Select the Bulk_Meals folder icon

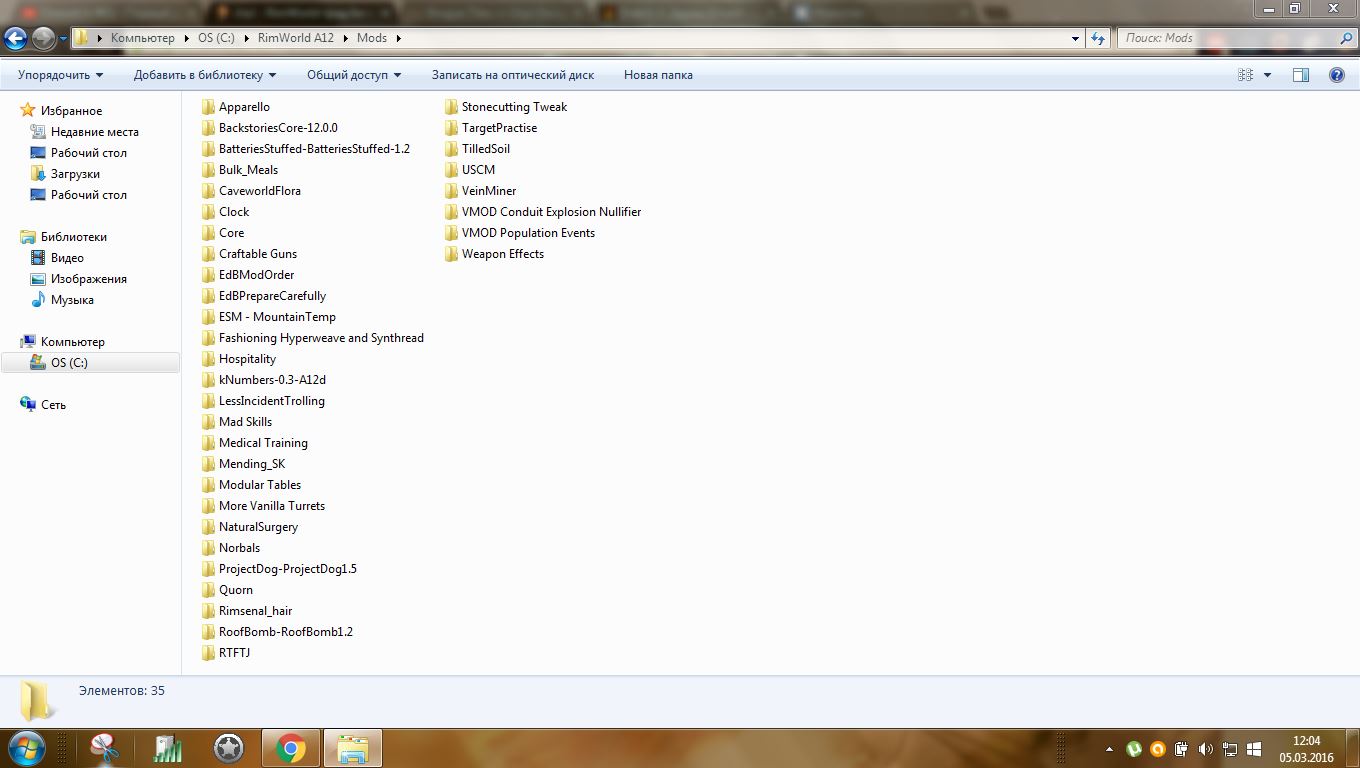click(x=208, y=170)
